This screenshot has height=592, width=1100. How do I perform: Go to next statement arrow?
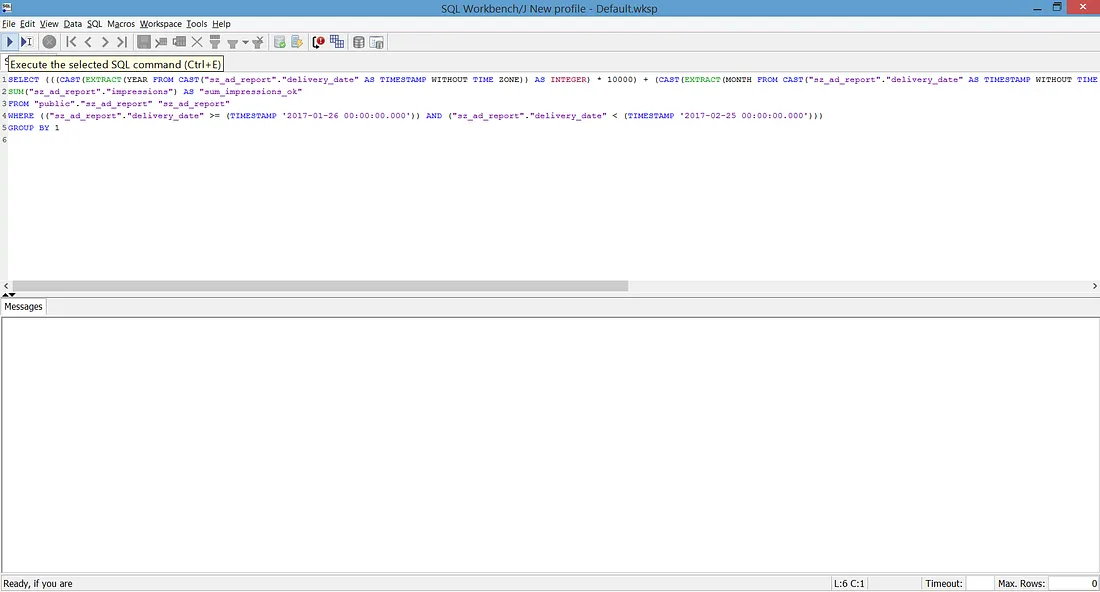[105, 42]
